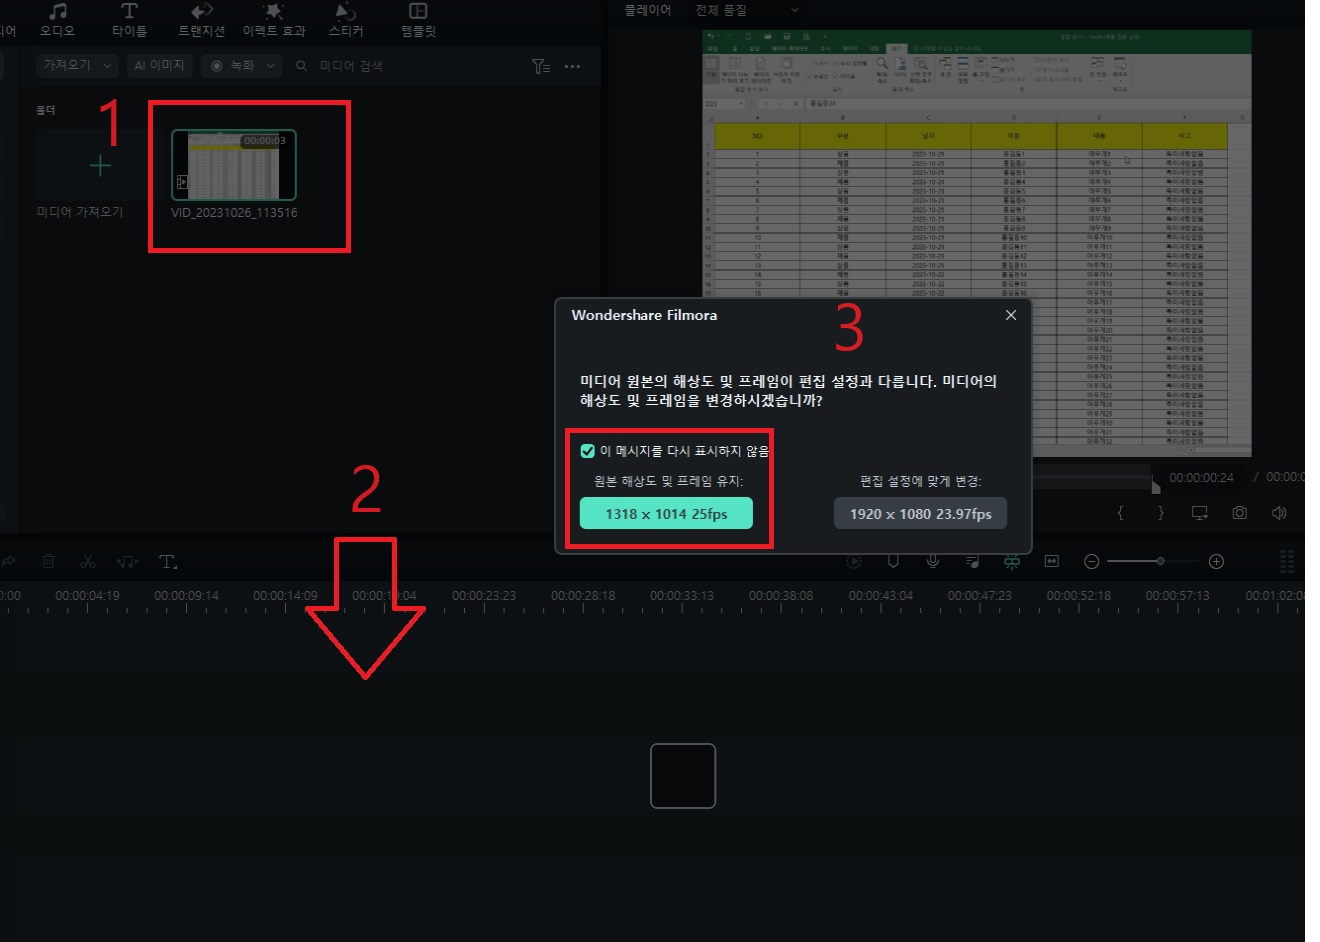Click the marker shield icon in timeline toolbar
Viewport: 1320px width, 942px height.
point(893,562)
